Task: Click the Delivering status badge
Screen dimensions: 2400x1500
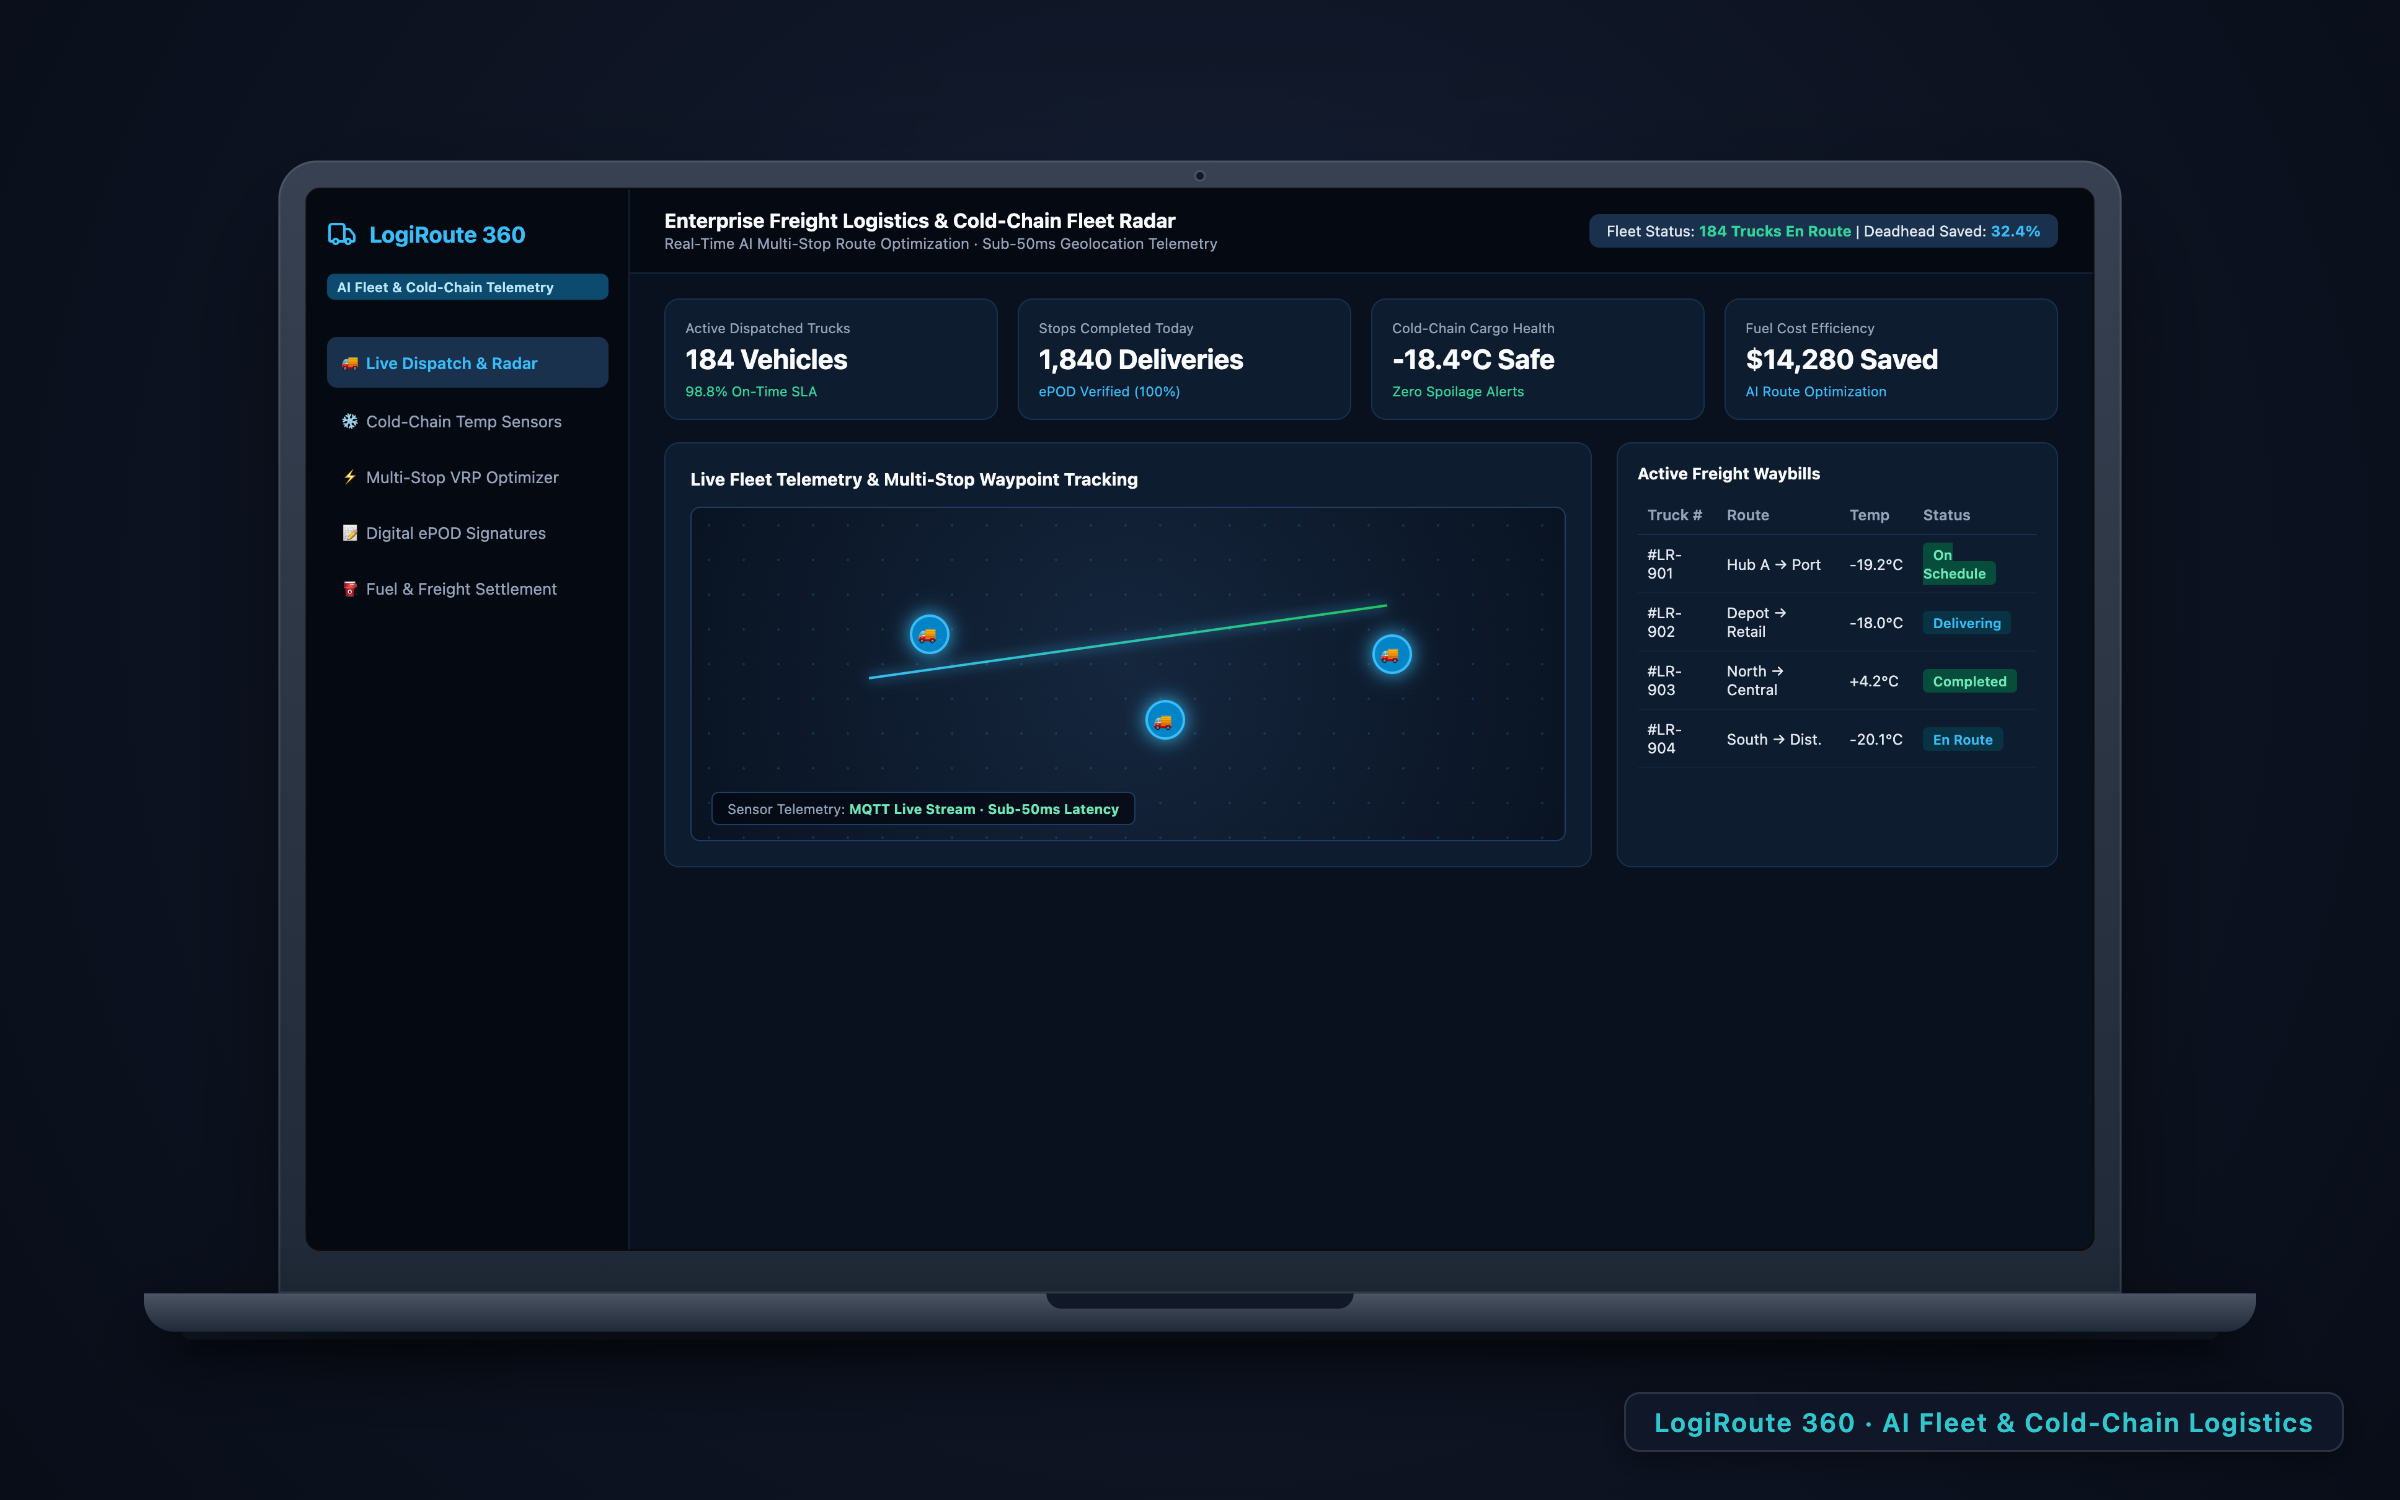Action: click(1966, 623)
